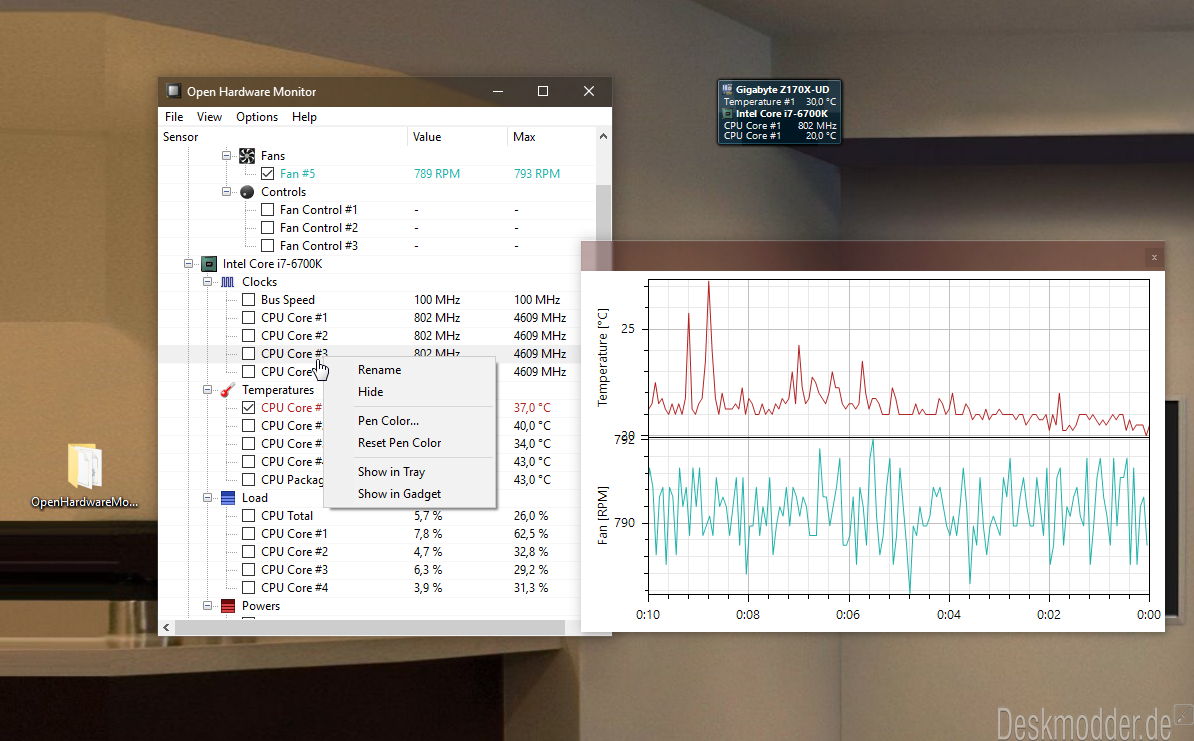Image resolution: width=1194 pixels, height=741 pixels.
Task: Click the CPU Core #1 load value 7,8 %
Action: click(x=428, y=534)
